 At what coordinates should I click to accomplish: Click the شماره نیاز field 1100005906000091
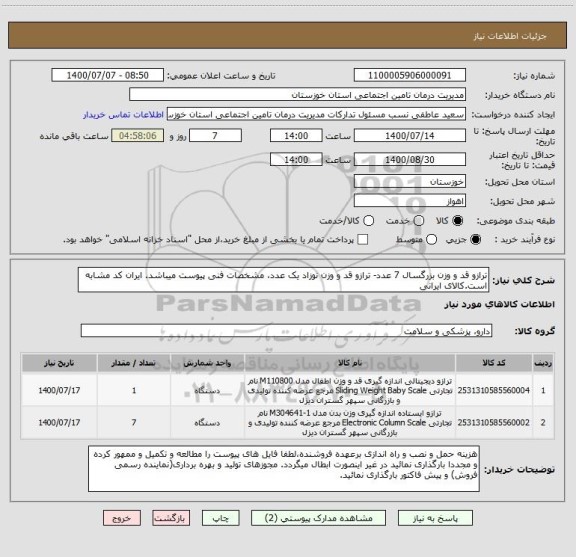click(x=410, y=75)
